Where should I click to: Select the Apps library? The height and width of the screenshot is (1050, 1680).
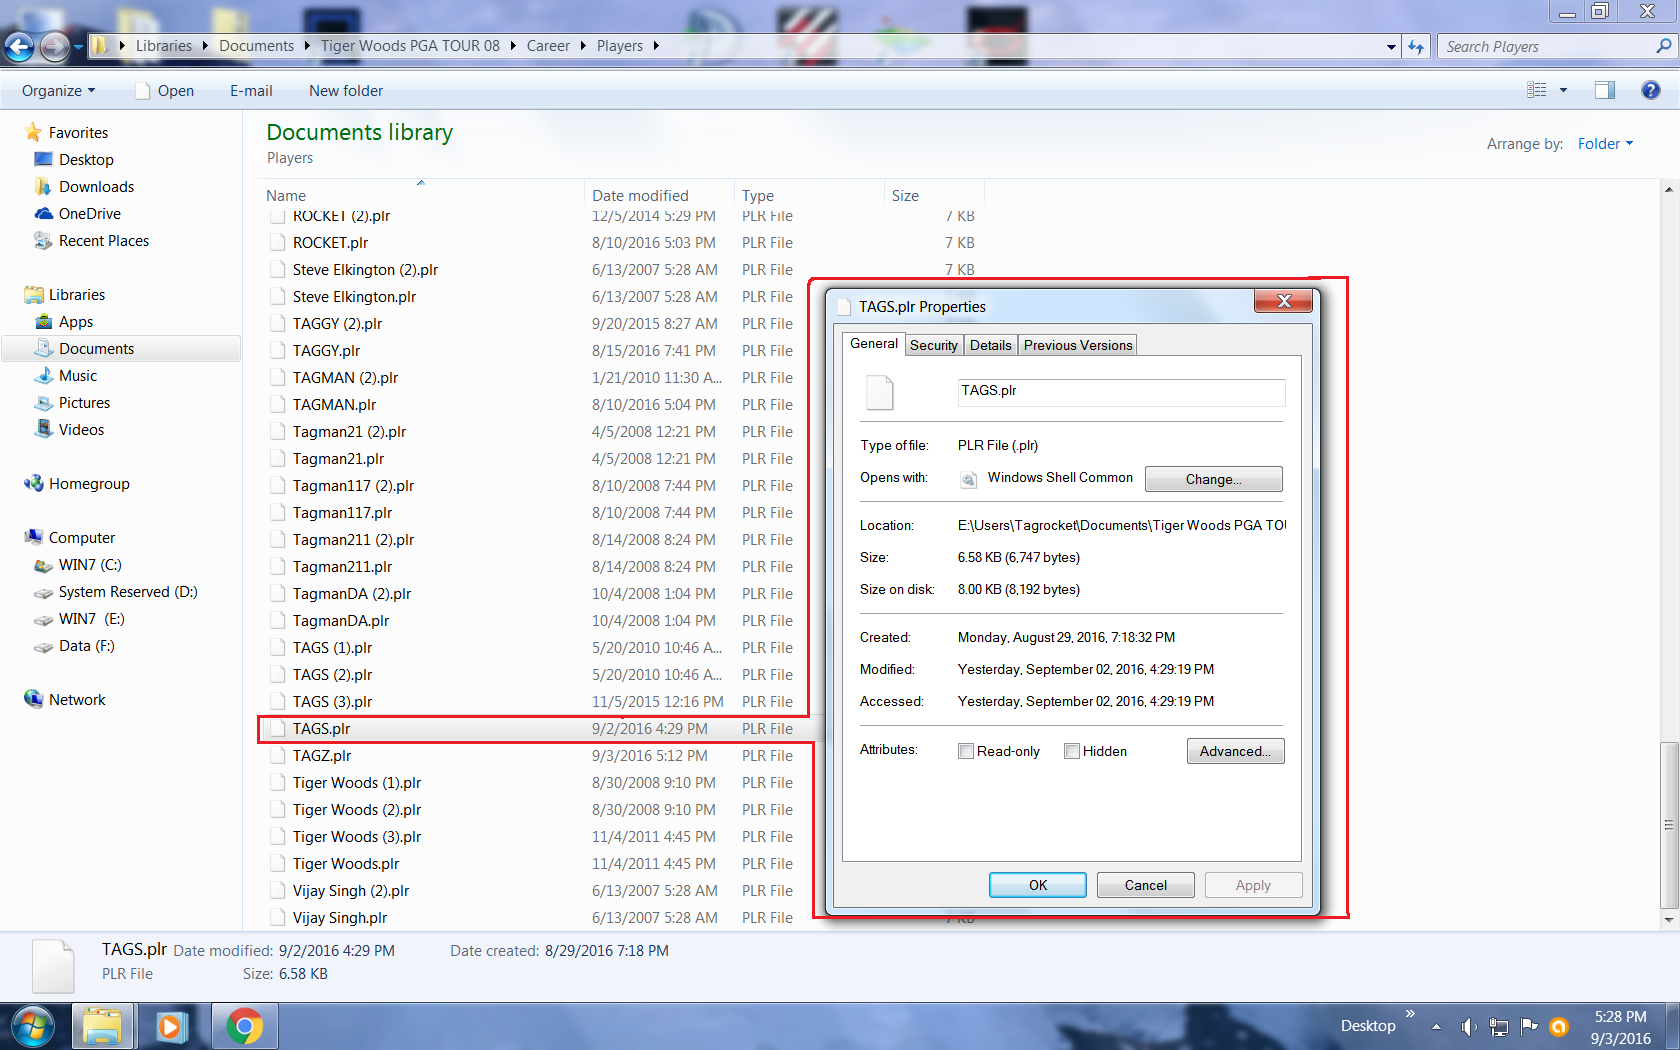pyautogui.click(x=76, y=322)
